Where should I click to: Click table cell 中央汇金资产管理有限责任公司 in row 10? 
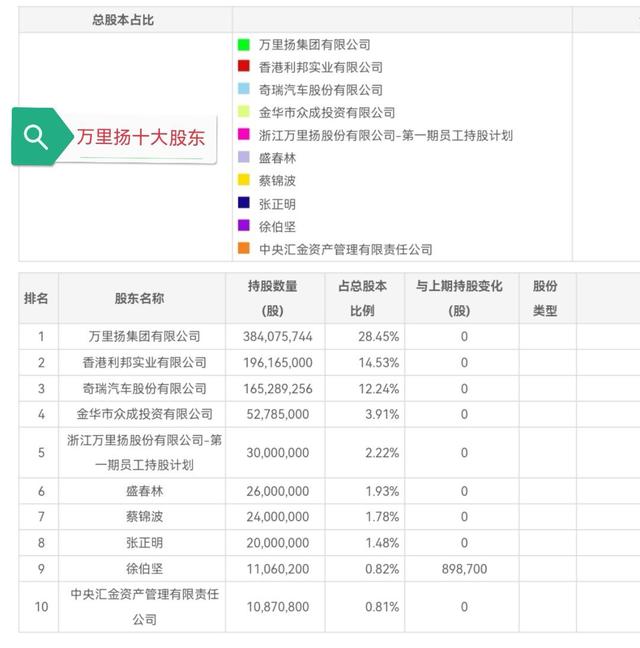point(144,607)
